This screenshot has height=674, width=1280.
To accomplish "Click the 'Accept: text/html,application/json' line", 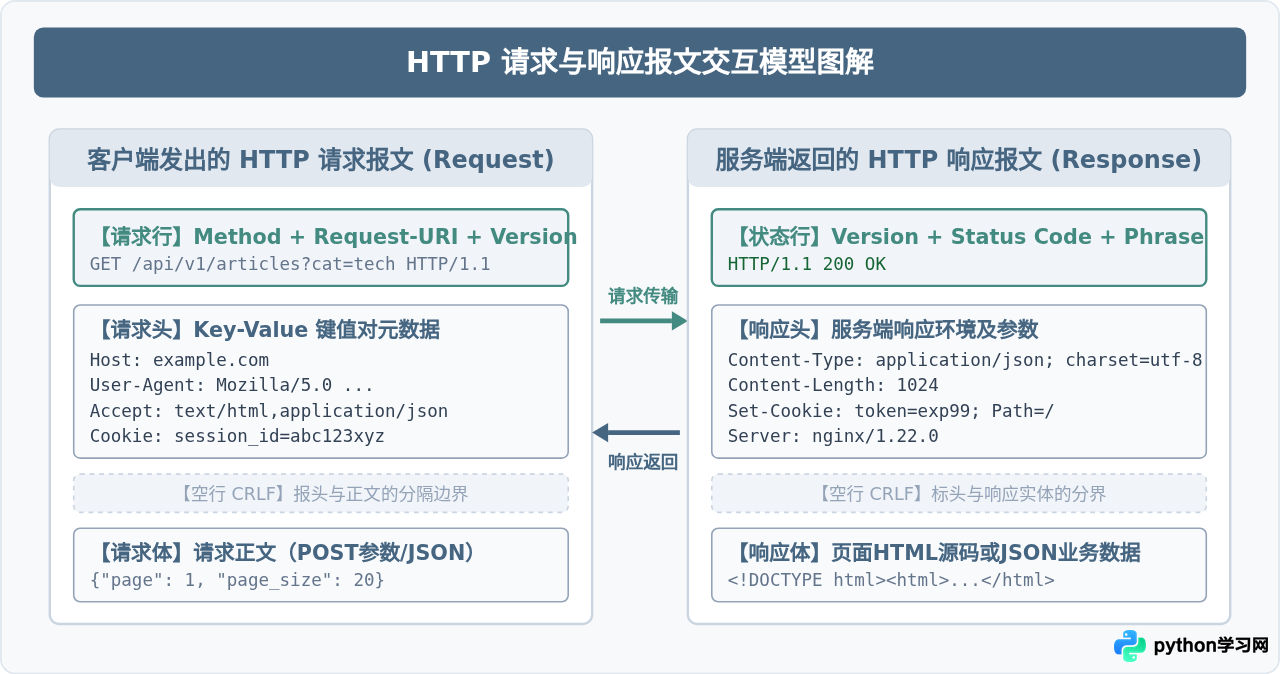I will tap(269, 411).
